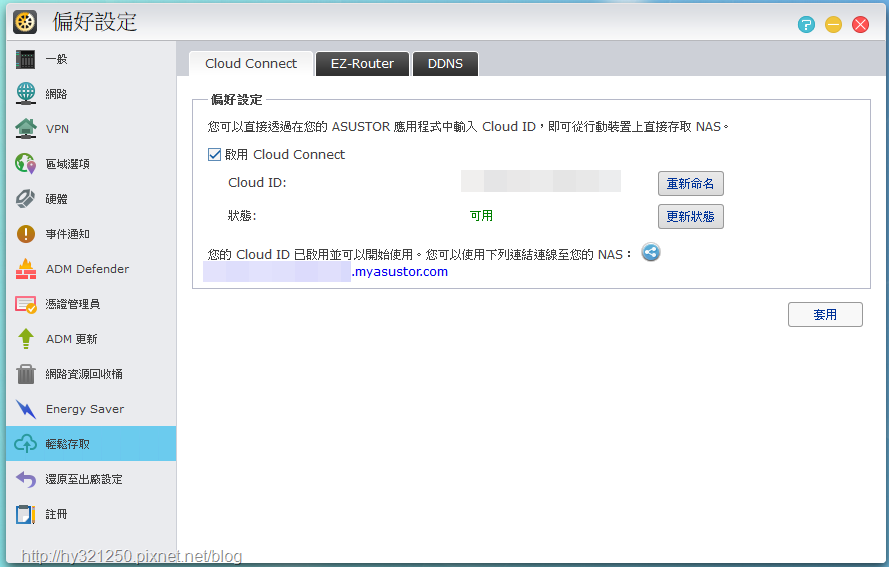Select the 註冊 registration notebook icon
Screen dimensions: 889x567
[26, 514]
